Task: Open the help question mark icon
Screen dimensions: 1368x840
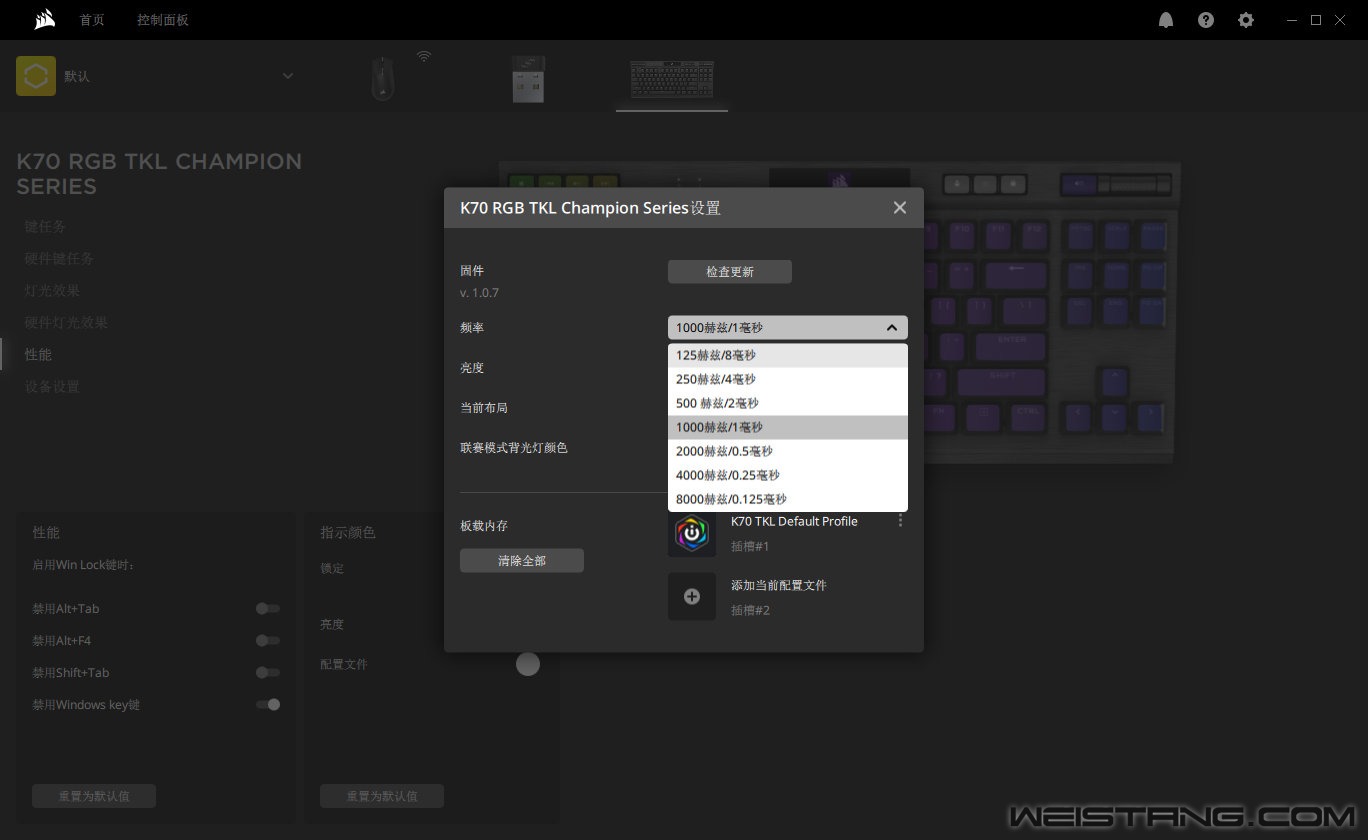Action: tap(1206, 20)
